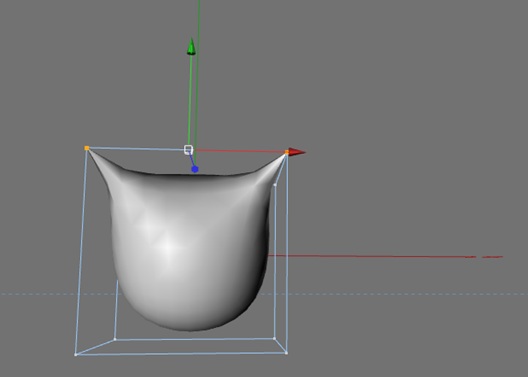Image resolution: width=528 pixels, height=377 pixels.
Task: Select the blue Z-axis handle dot
Action: tap(195, 169)
